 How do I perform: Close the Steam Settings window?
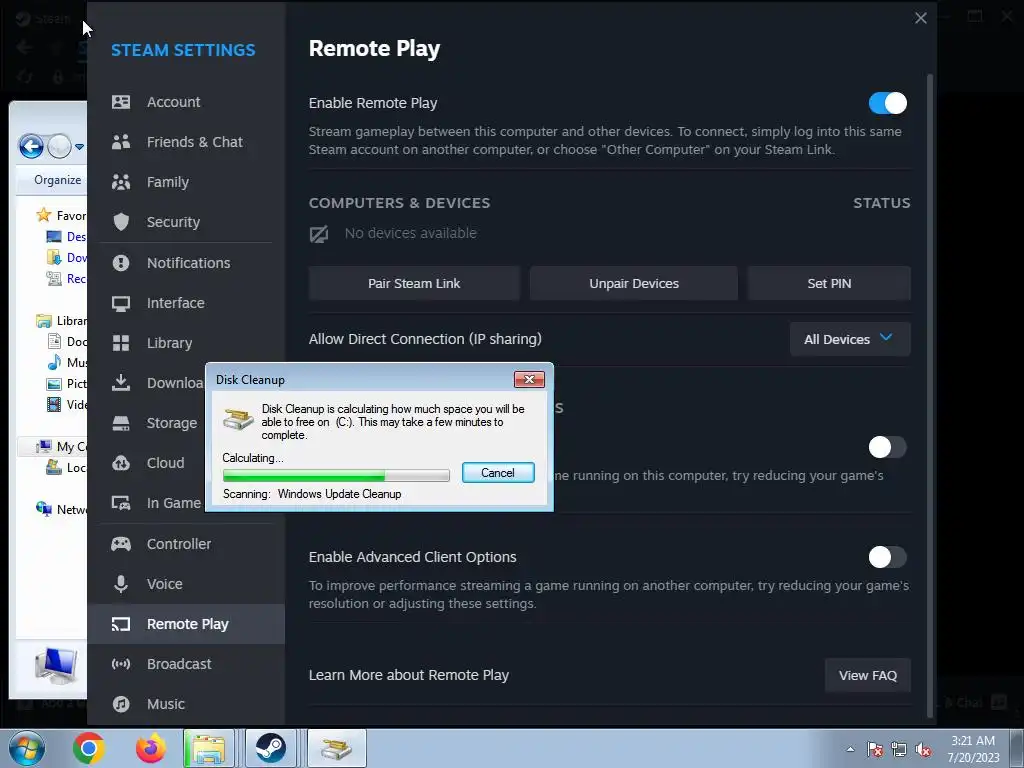tap(921, 18)
